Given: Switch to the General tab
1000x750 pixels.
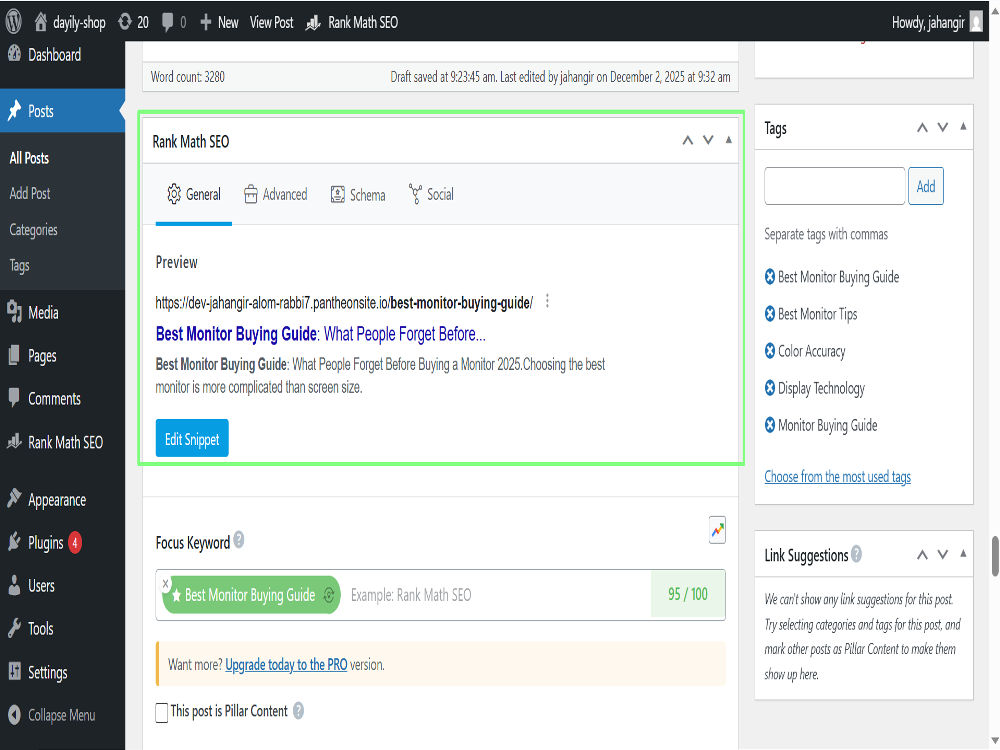Looking at the screenshot, I should 194,194.
